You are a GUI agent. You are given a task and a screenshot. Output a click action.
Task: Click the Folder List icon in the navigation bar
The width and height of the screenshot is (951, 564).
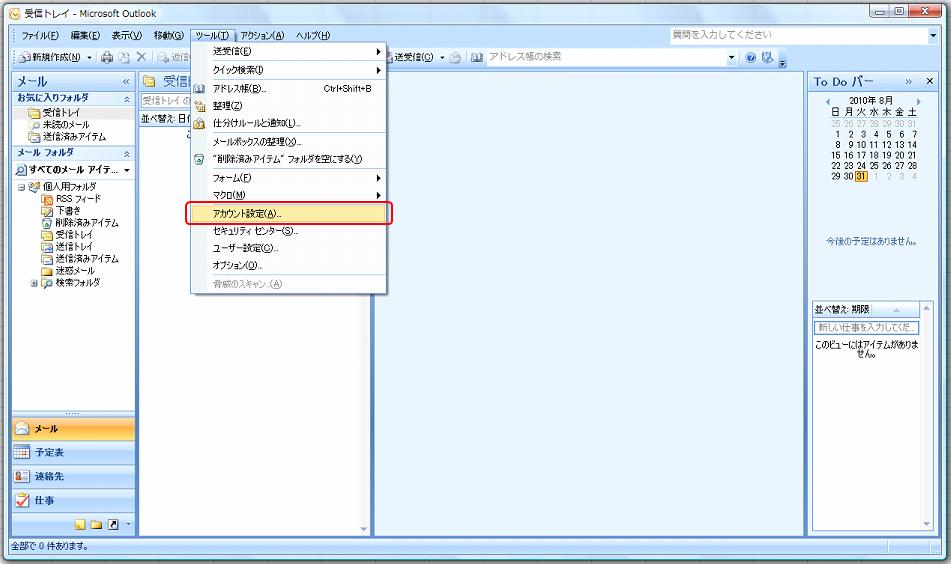[x=96, y=525]
